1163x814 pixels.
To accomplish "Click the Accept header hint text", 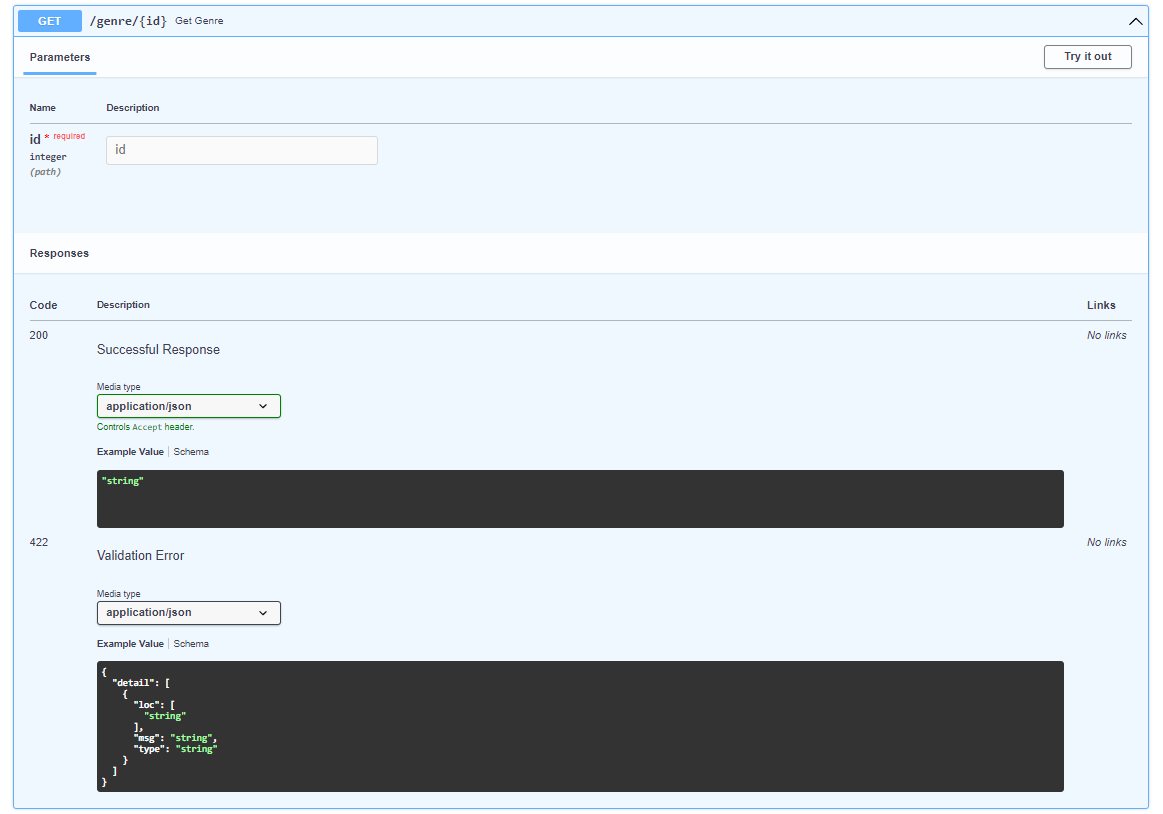I will (x=146, y=427).
